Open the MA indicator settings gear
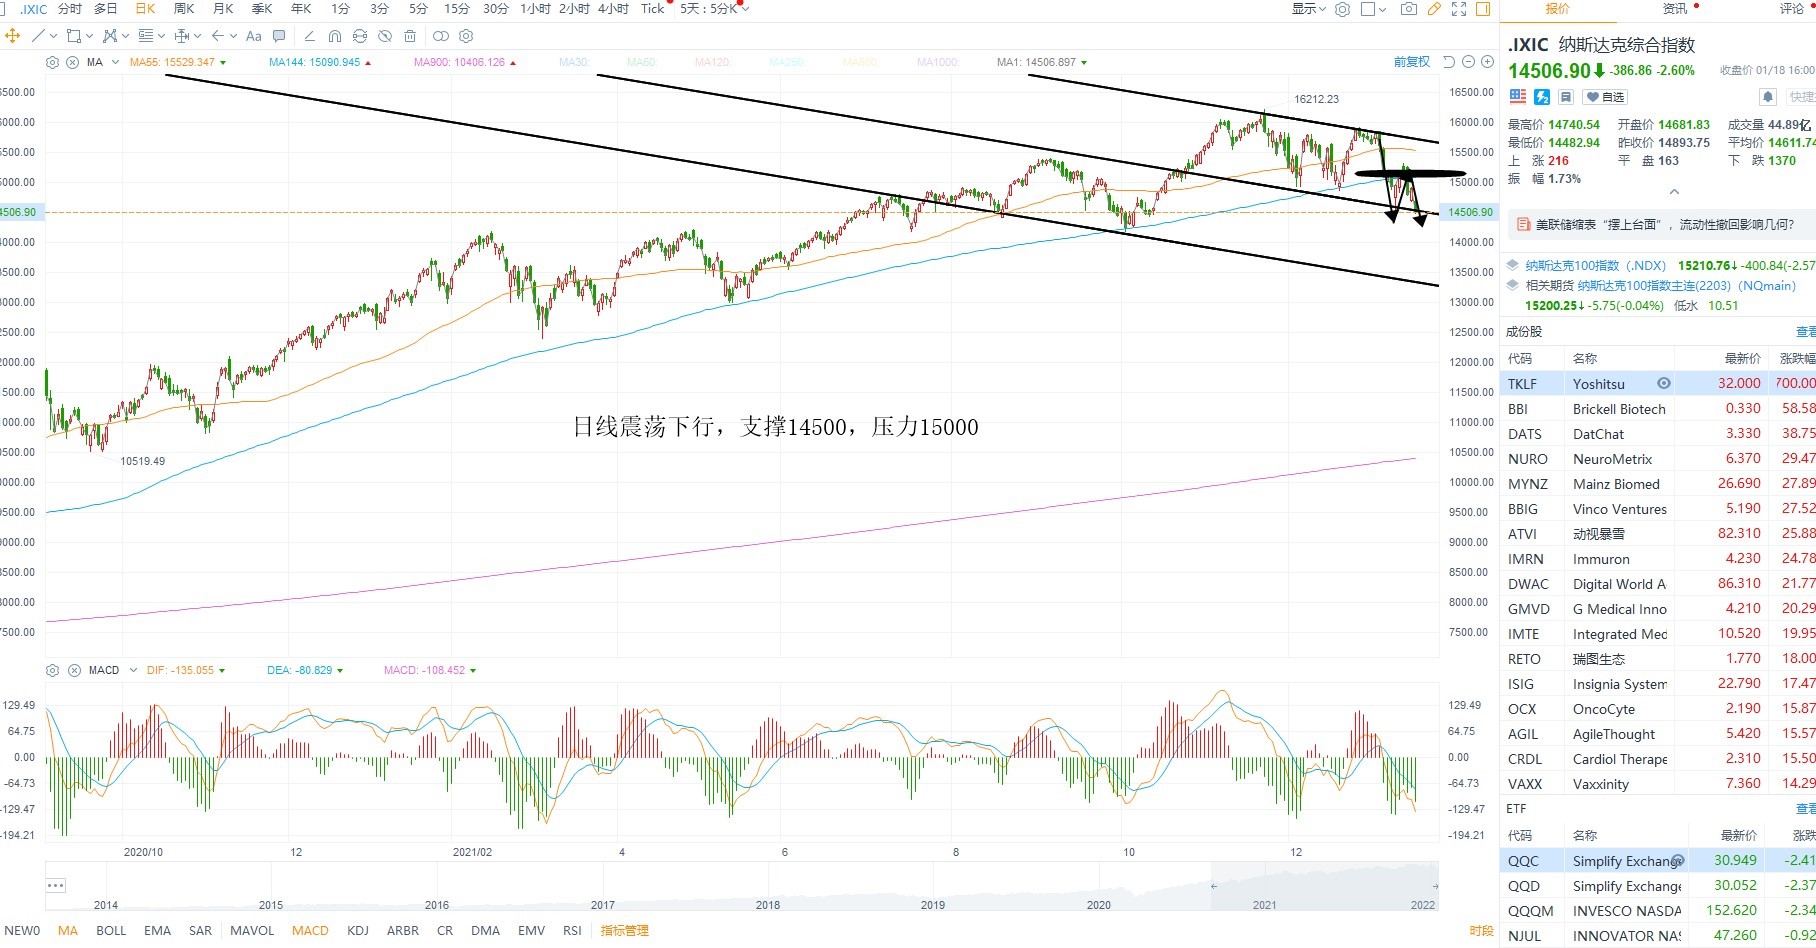Image resolution: width=1816 pixels, height=948 pixels. click(x=52, y=62)
